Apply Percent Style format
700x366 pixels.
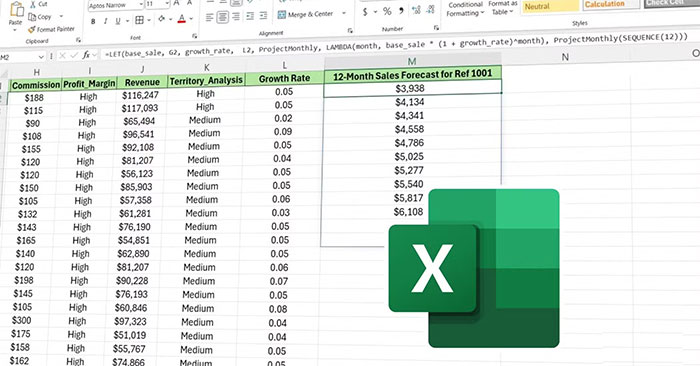tap(387, 11)
